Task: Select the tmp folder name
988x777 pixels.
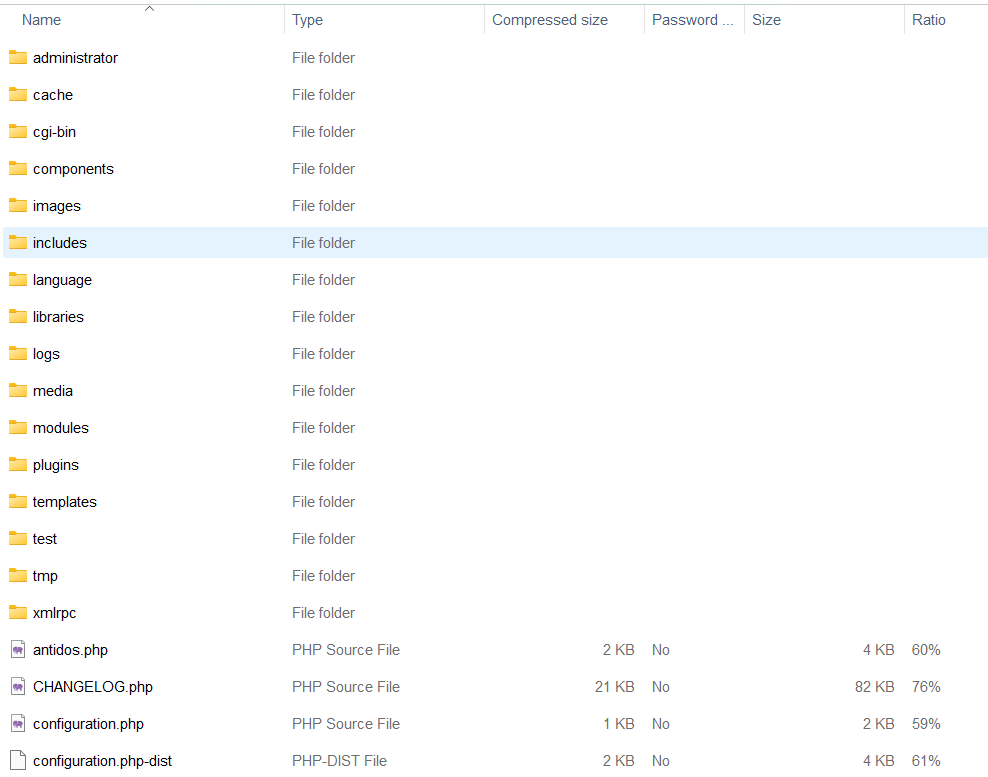Action: 45,576
